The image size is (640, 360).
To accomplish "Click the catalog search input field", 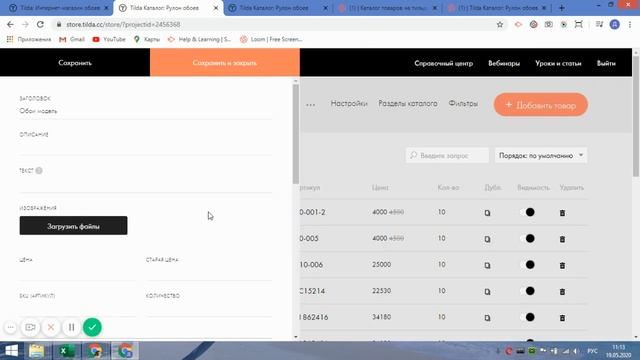I will coord(447,156).
